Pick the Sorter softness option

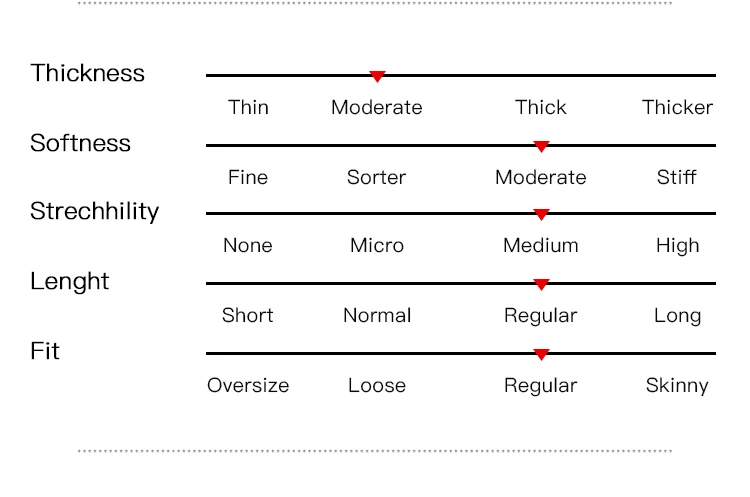376,177
